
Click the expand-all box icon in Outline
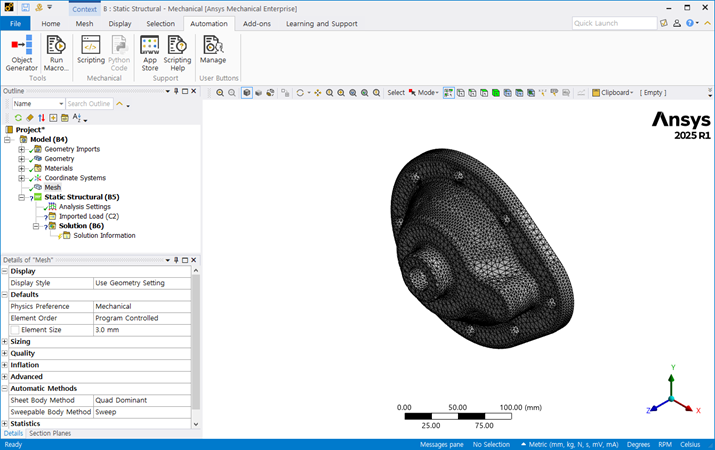coord(53,118)
